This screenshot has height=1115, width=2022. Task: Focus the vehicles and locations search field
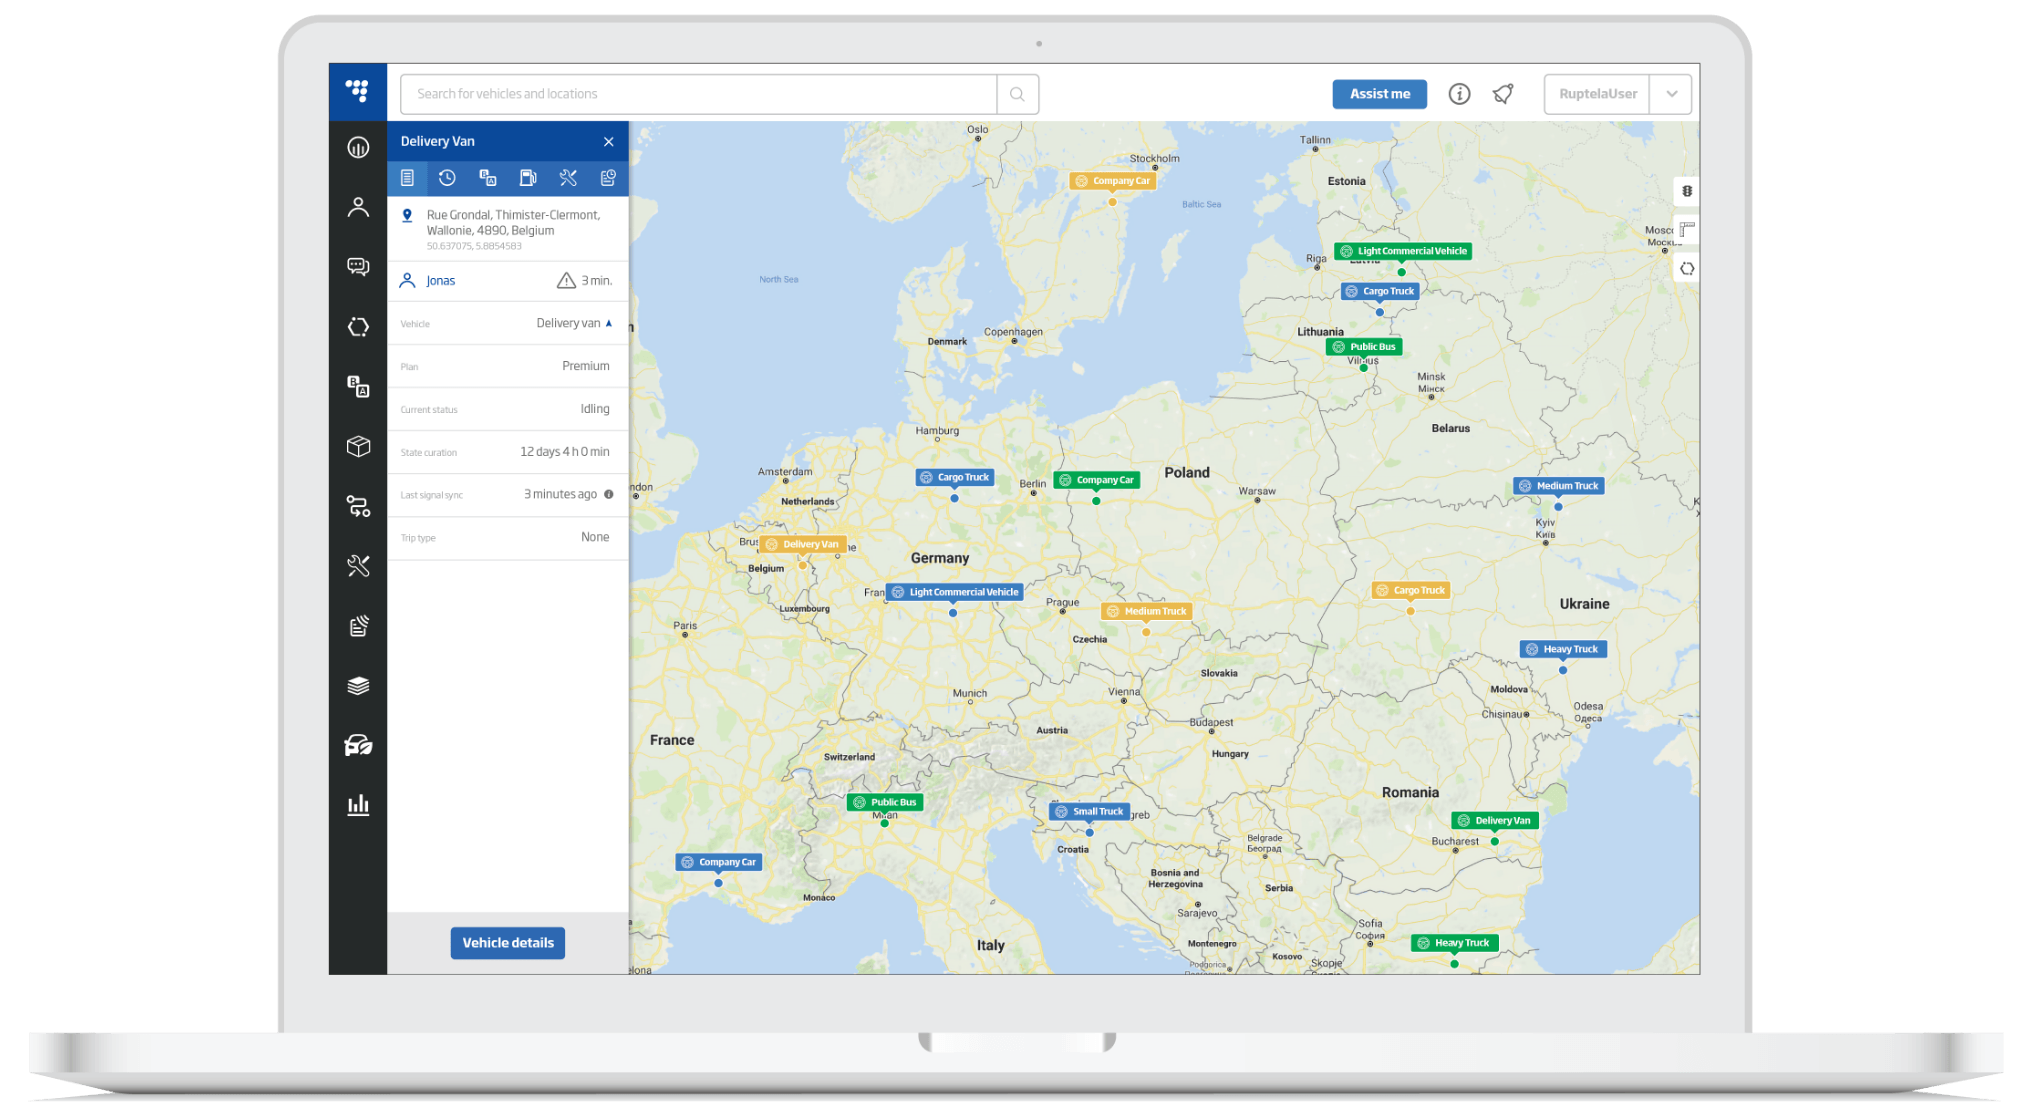tap(699, 94)
